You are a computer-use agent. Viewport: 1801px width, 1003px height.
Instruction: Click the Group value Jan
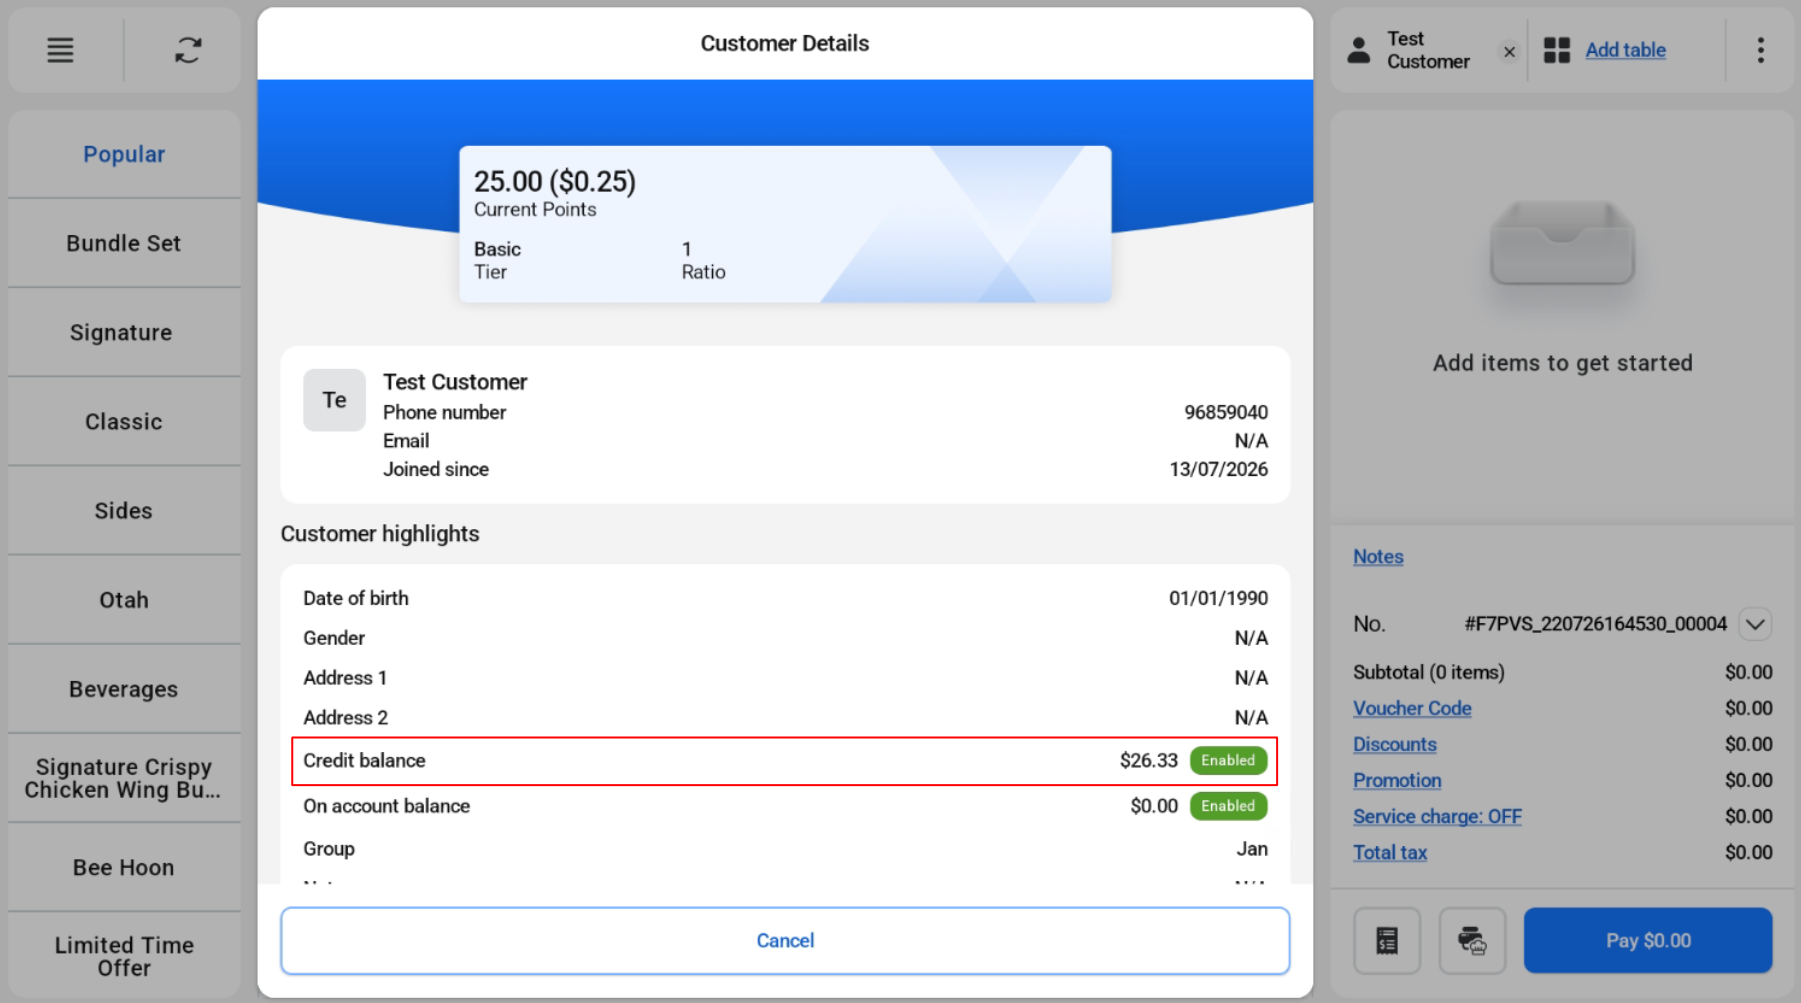coord(1252,848)
